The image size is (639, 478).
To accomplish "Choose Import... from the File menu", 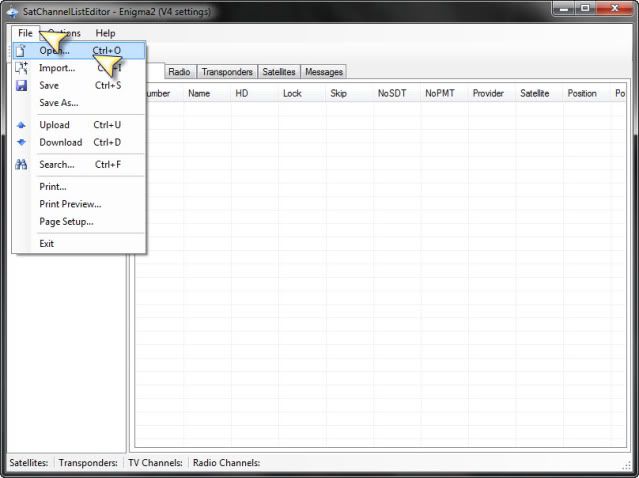I will point(79,68).
